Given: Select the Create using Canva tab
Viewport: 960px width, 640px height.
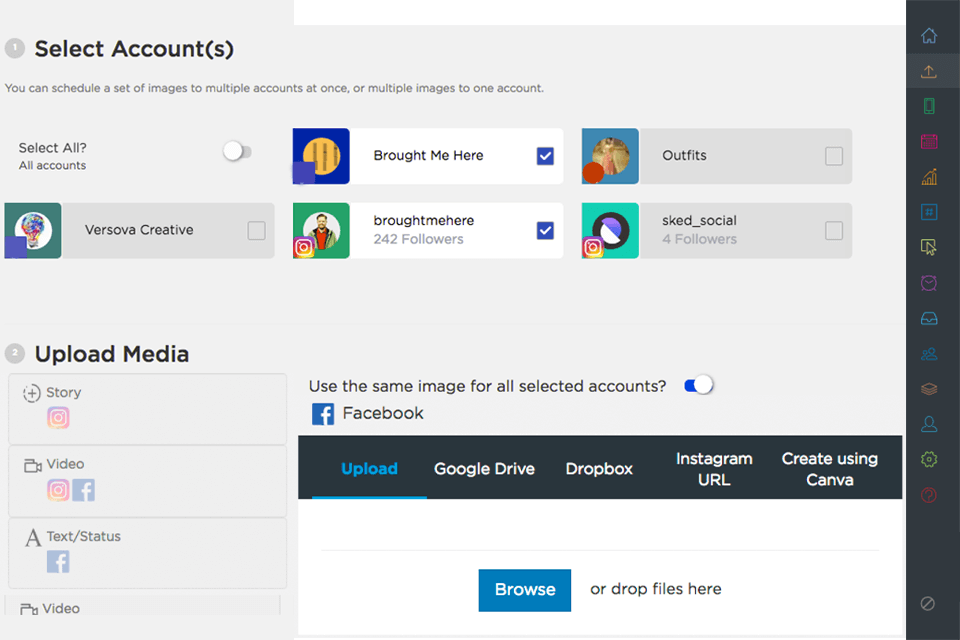Looking at the screenshot, I should [x=830, y=469].
